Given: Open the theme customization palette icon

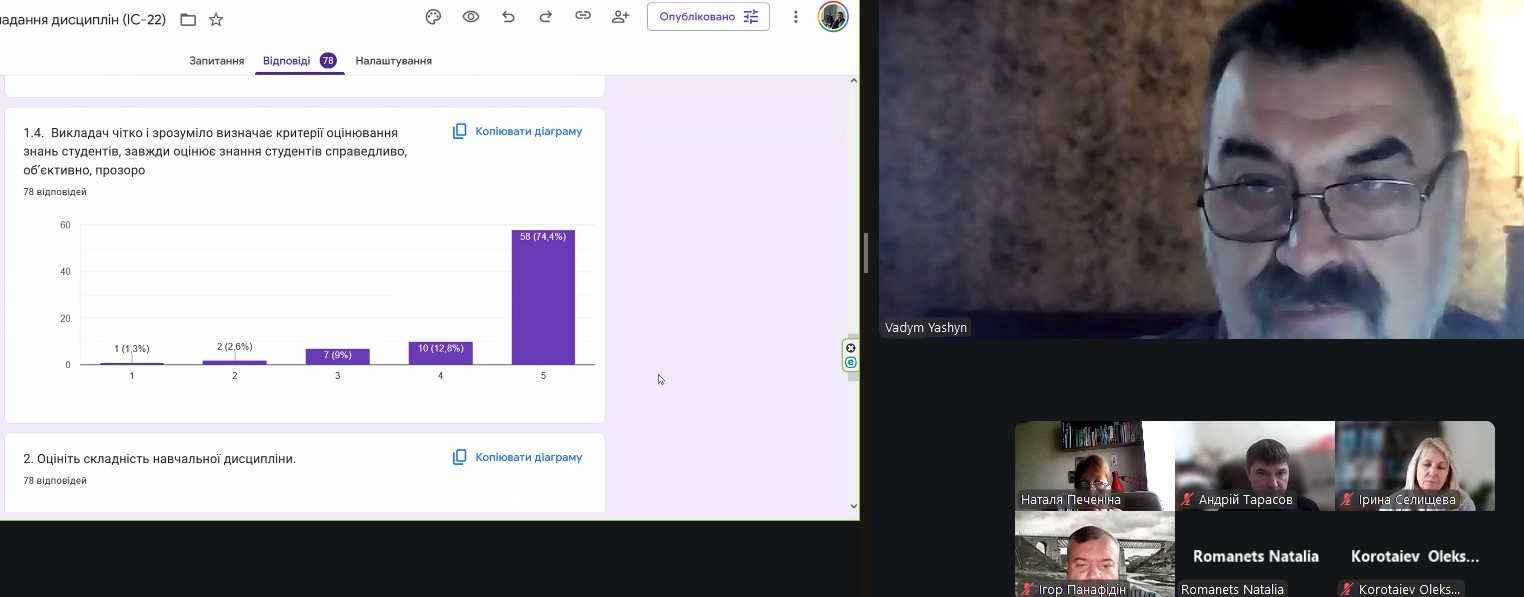Looking at the screenshot, I should click(433, 17).
